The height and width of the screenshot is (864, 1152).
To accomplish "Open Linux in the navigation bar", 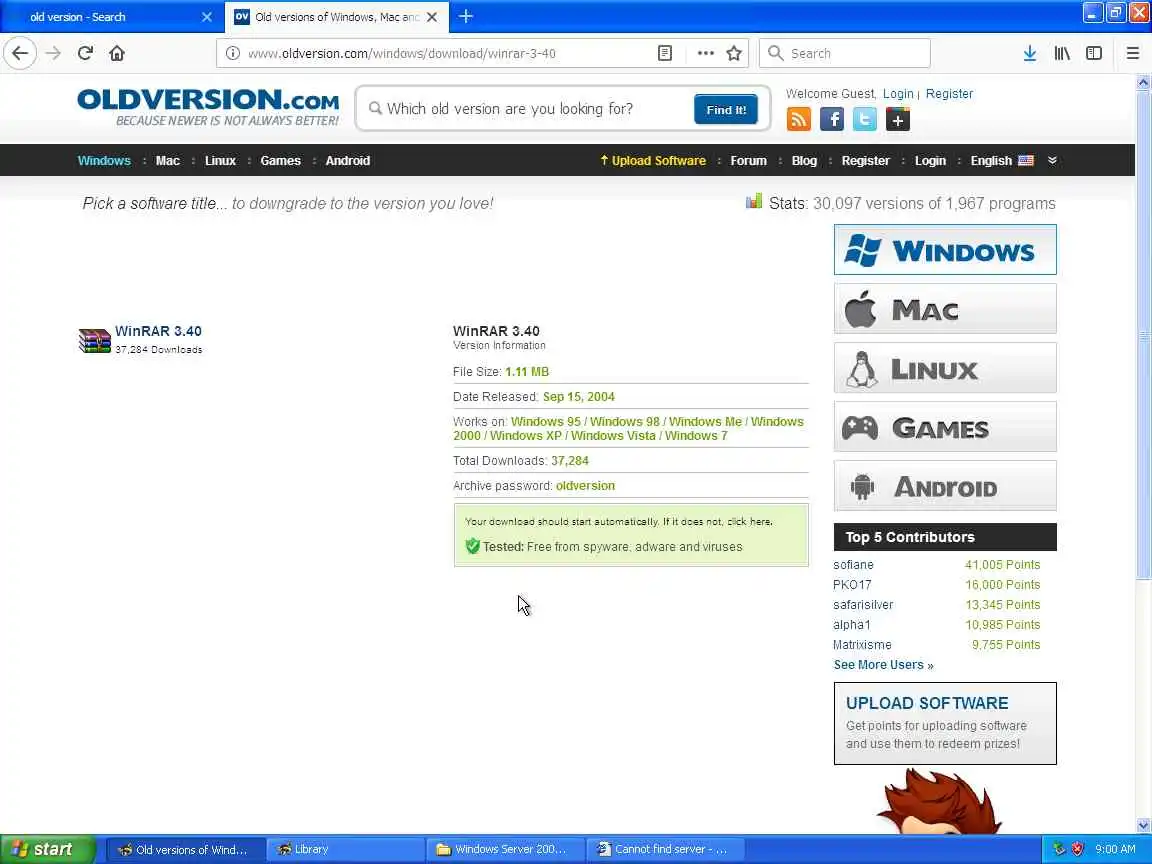I will (220, 160).
